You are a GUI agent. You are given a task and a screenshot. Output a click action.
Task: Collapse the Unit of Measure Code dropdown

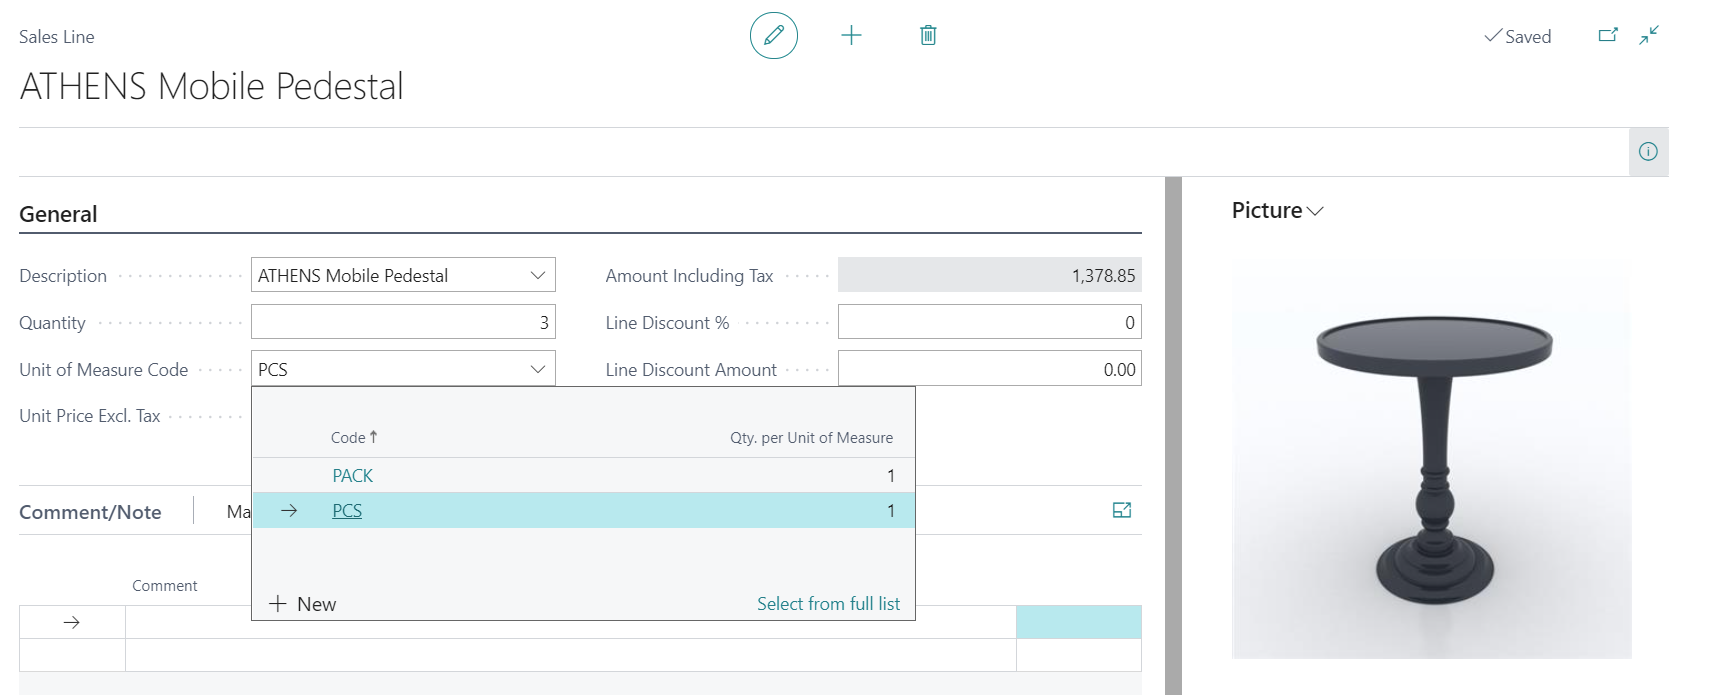click(538, 369)
